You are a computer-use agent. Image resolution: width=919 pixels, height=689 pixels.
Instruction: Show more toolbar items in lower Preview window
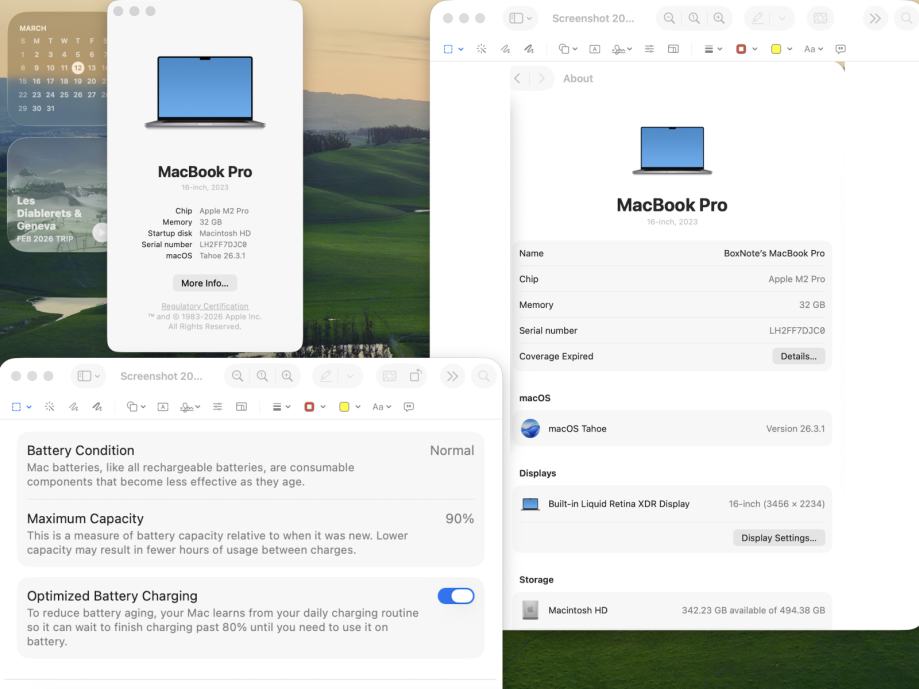(452, 376)
